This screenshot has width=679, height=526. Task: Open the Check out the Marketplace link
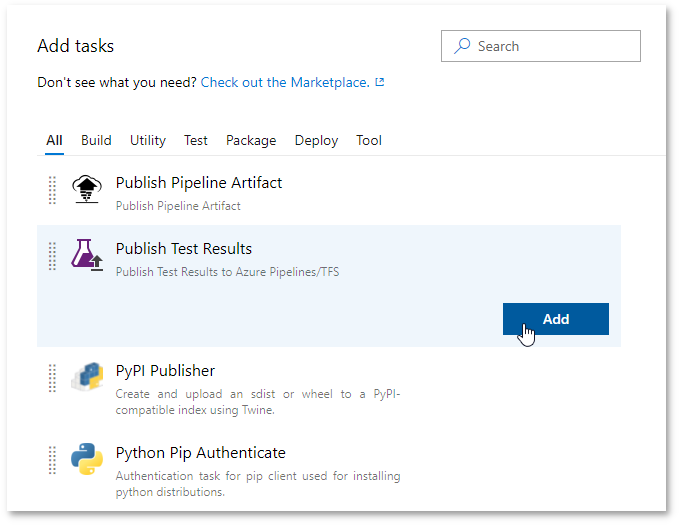(x=285, y=82)
